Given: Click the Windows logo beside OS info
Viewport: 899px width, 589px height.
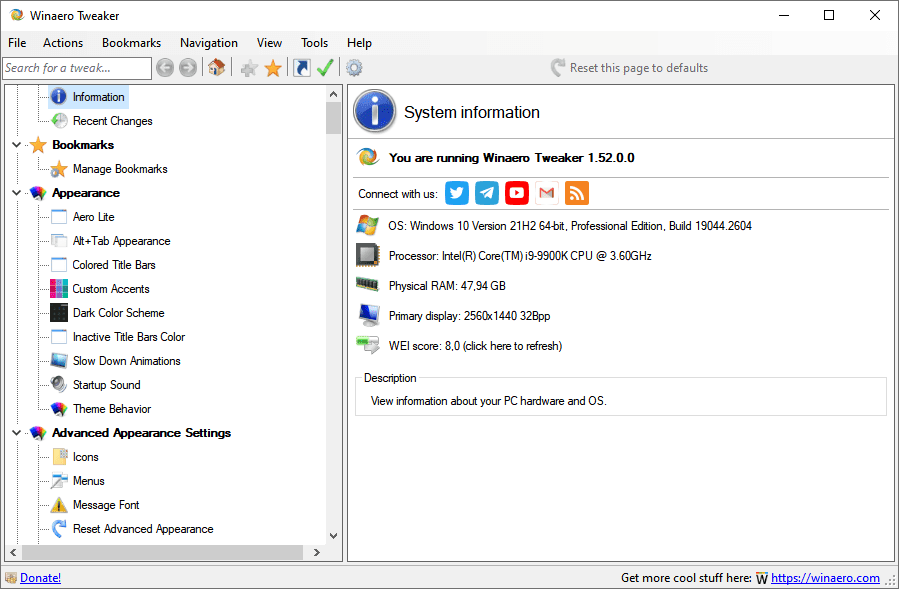Looking at the screenshot, I should point(367,225).
